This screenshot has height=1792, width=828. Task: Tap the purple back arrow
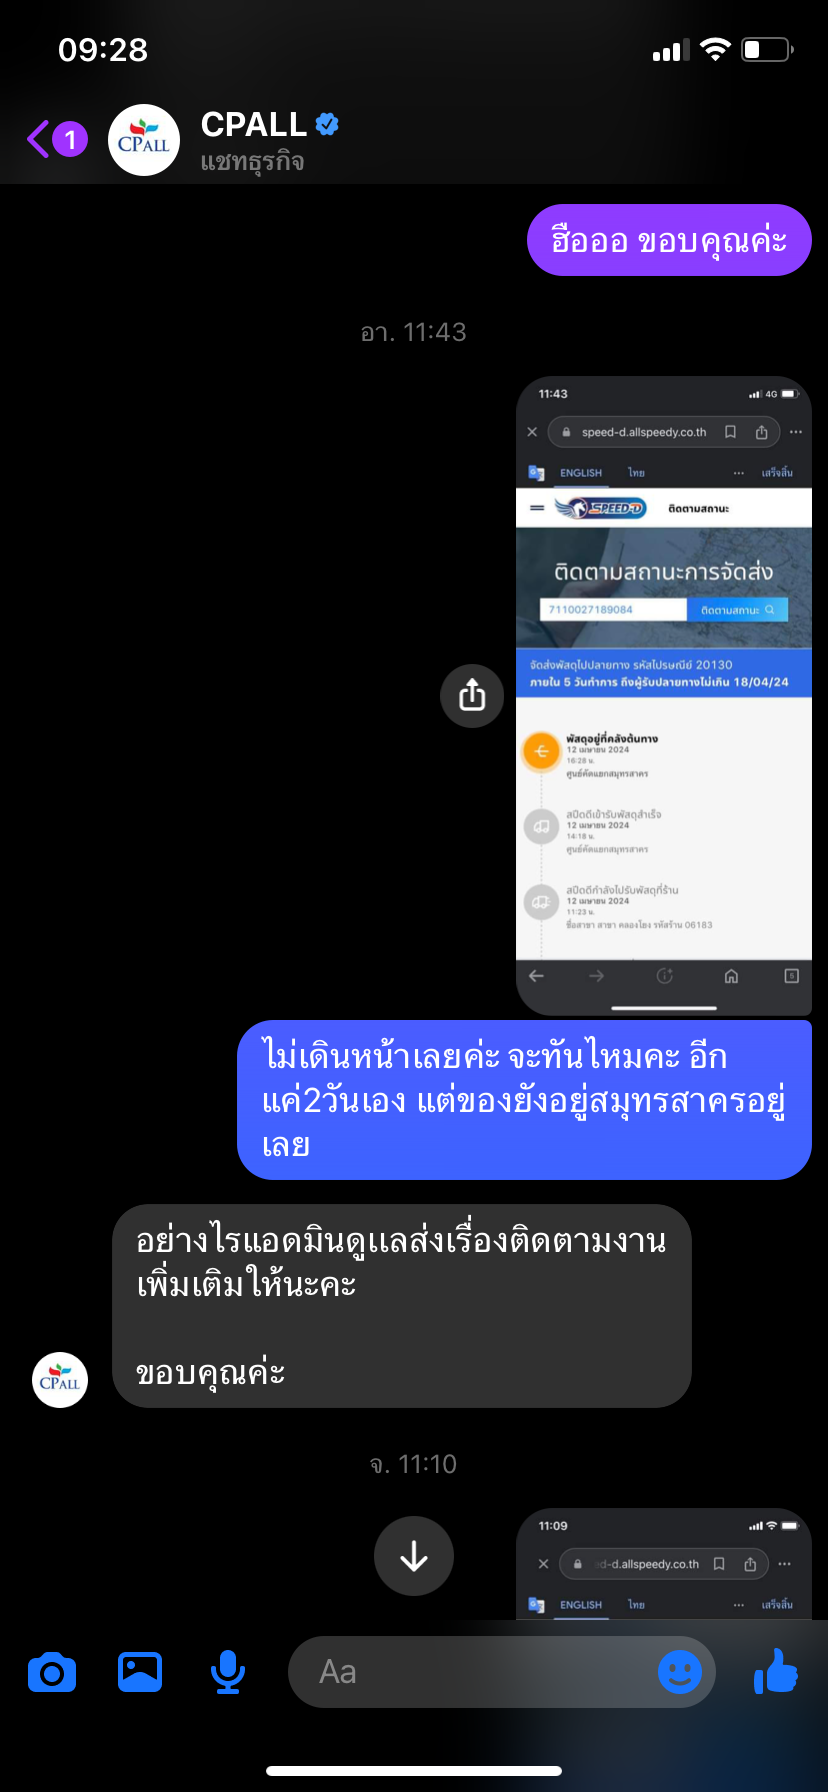click(38, 139)
